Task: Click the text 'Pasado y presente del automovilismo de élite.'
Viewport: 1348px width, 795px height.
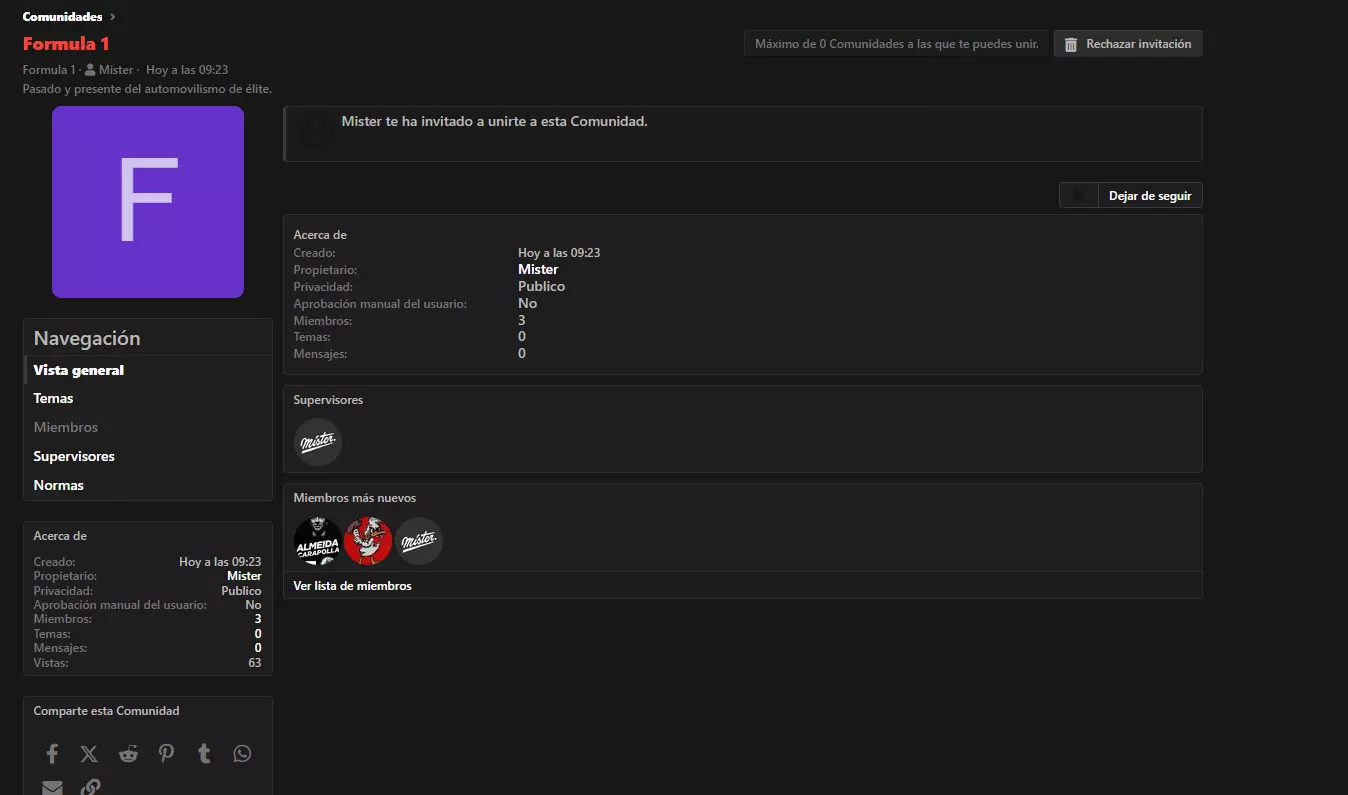Action: point(148,89)
